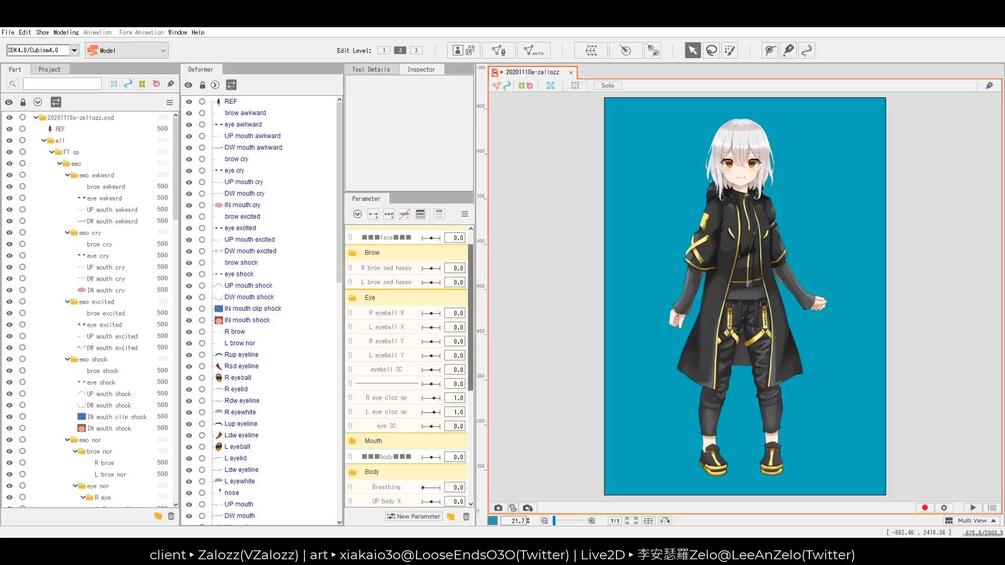
Task: Open the Multi View dropdown
Action: pyautogui.click(x=971, y=521)
